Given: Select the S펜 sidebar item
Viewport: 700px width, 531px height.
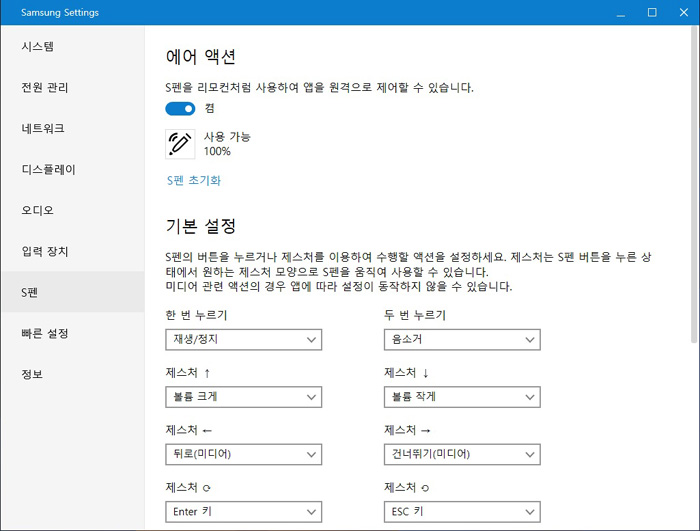Looking at the screenshot, I should (73, 292).
